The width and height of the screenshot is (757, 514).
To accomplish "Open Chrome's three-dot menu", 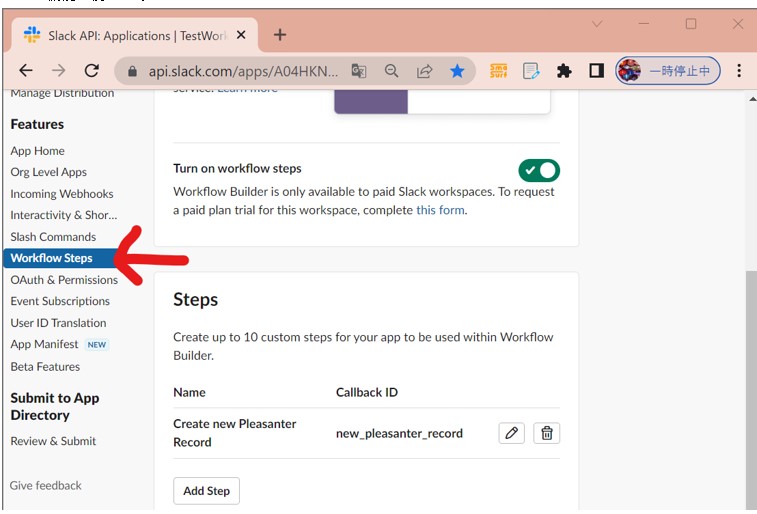I will (x=739, y=71).
